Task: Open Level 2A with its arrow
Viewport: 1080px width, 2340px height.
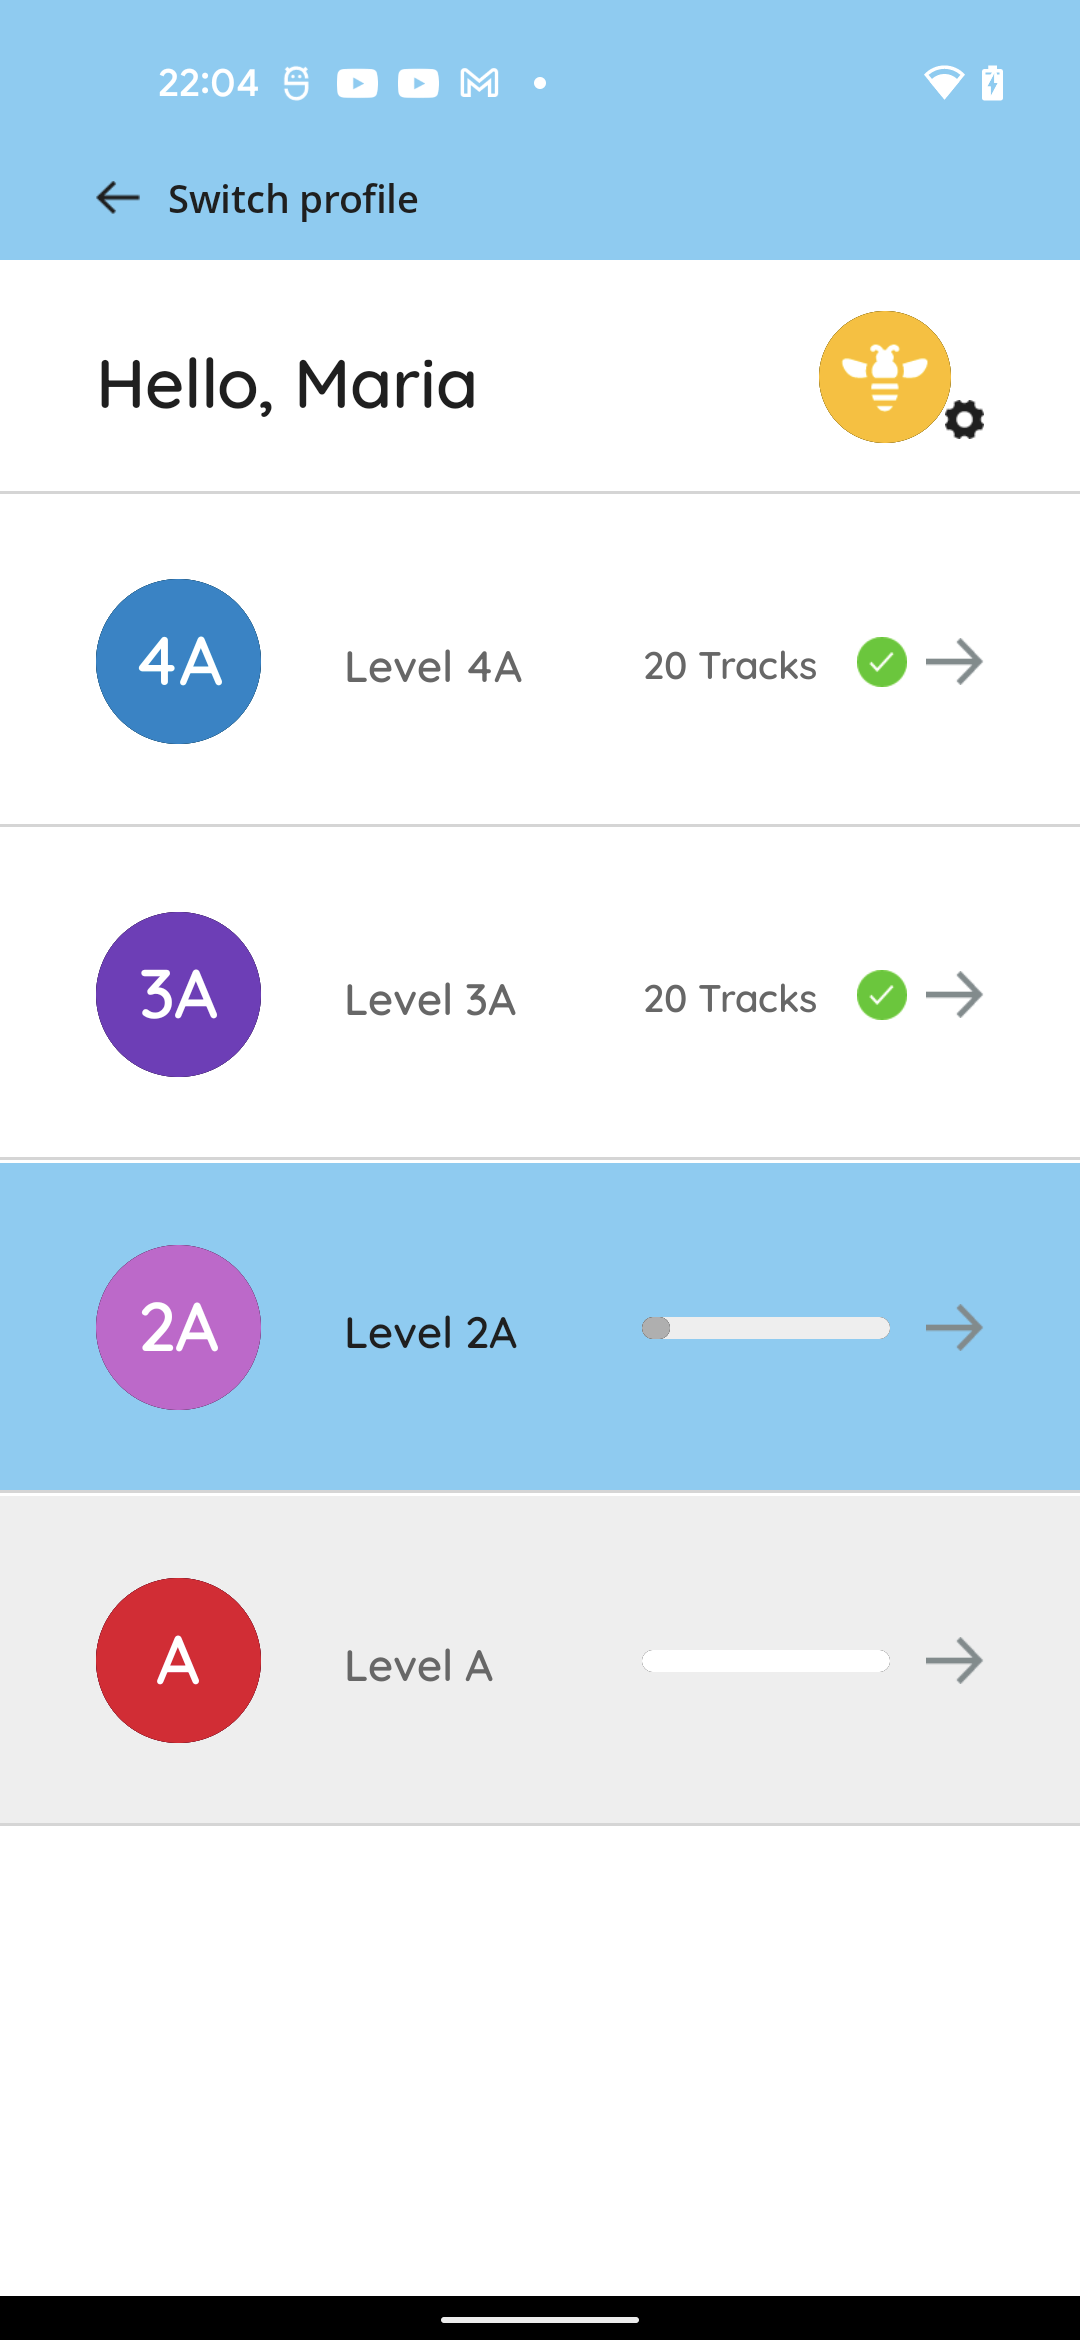Action: pyautogui.click(x=954, y=1328)
